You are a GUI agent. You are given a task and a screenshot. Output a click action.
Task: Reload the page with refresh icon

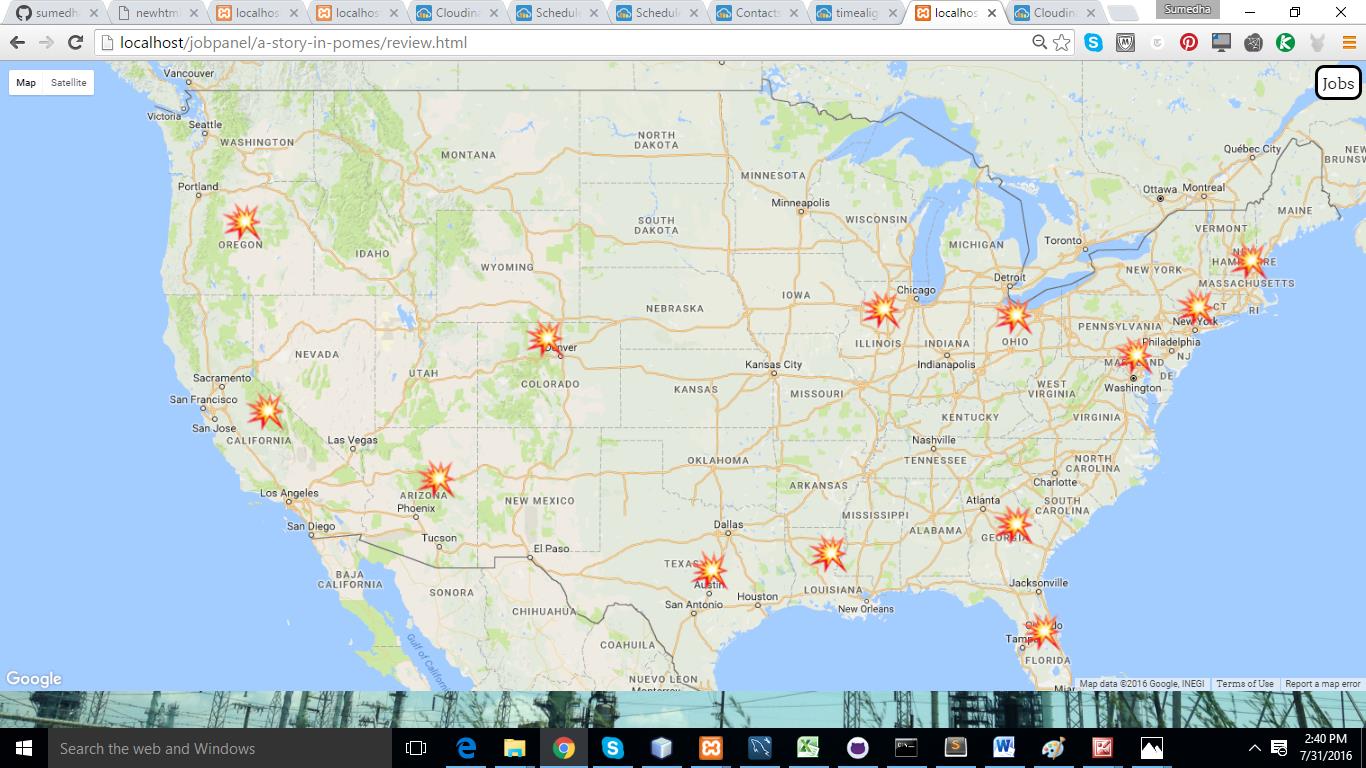pos(75,43)
